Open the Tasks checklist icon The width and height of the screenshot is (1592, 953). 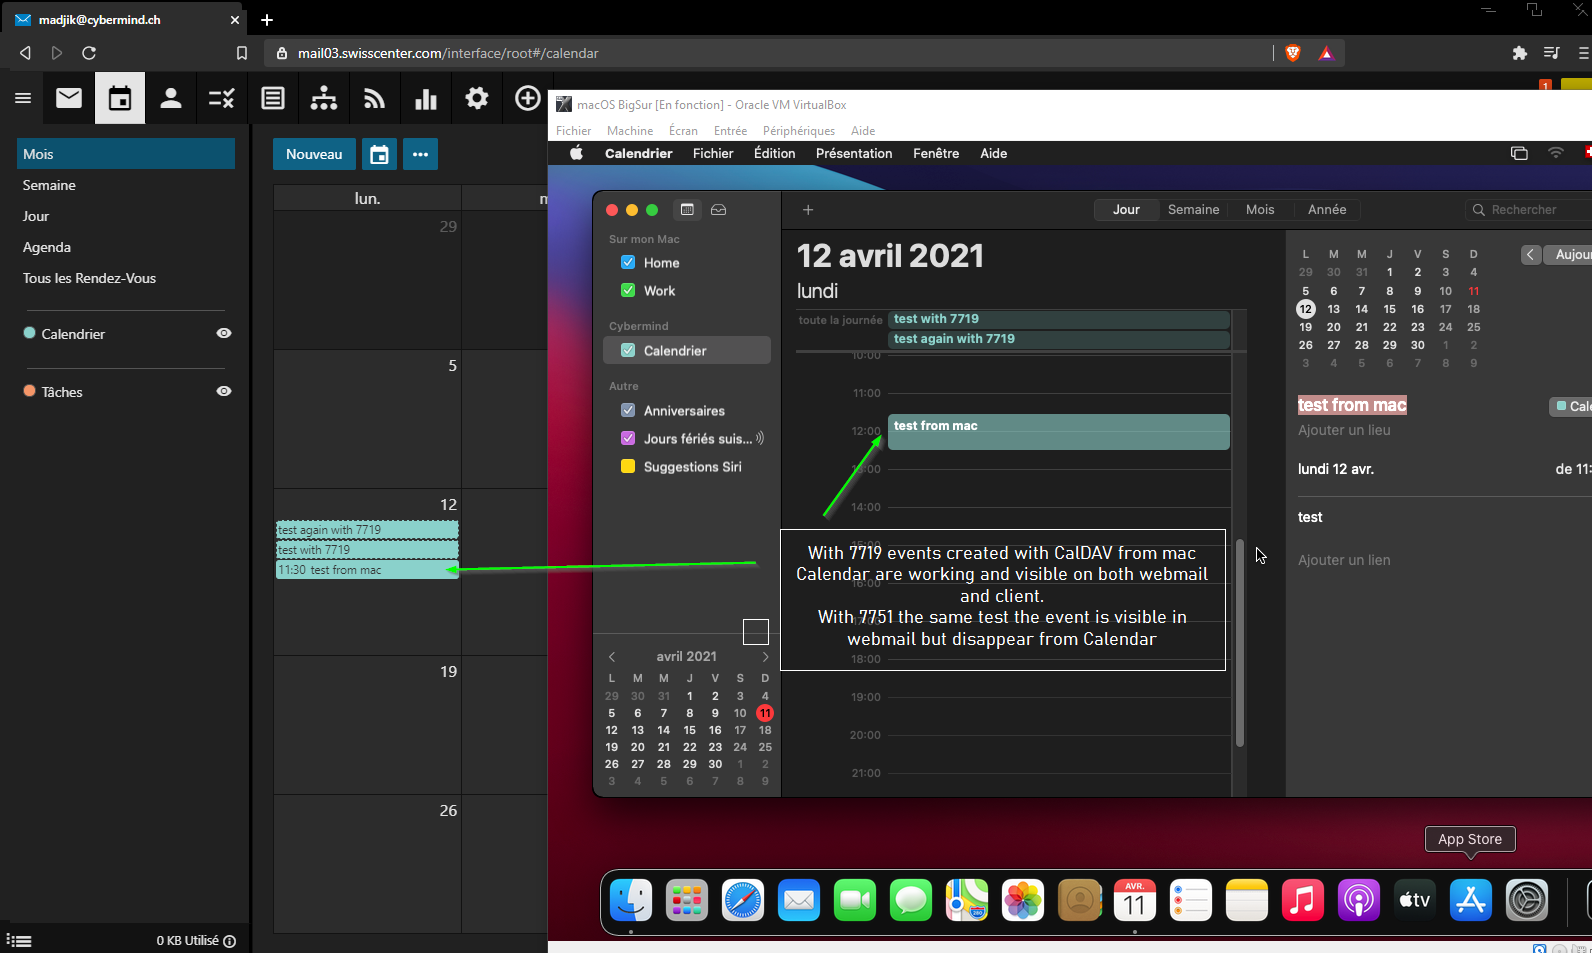(221, 98)
